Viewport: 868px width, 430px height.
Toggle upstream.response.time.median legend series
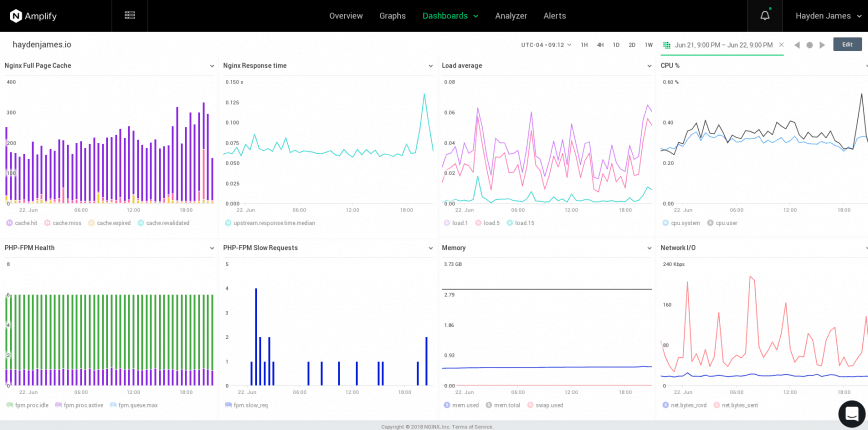click(271, 223)
